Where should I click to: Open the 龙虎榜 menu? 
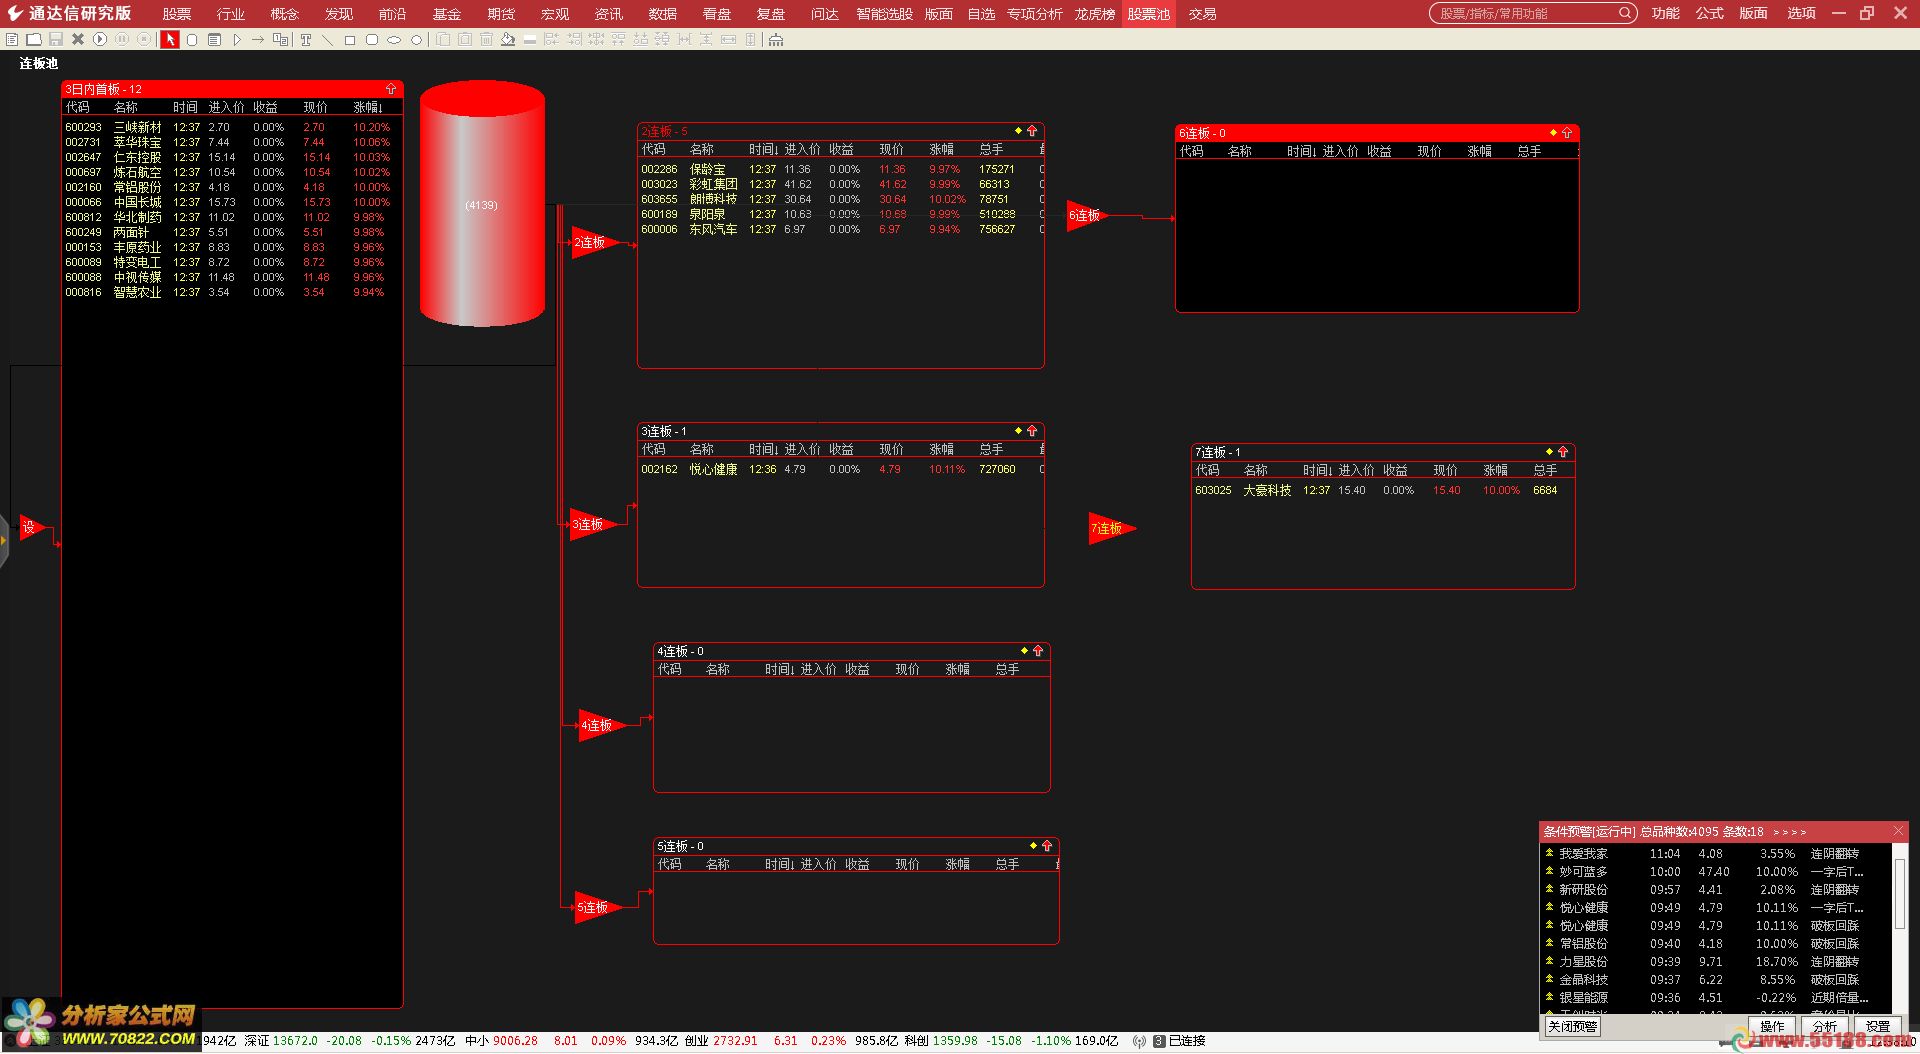tap(1095, 14)
